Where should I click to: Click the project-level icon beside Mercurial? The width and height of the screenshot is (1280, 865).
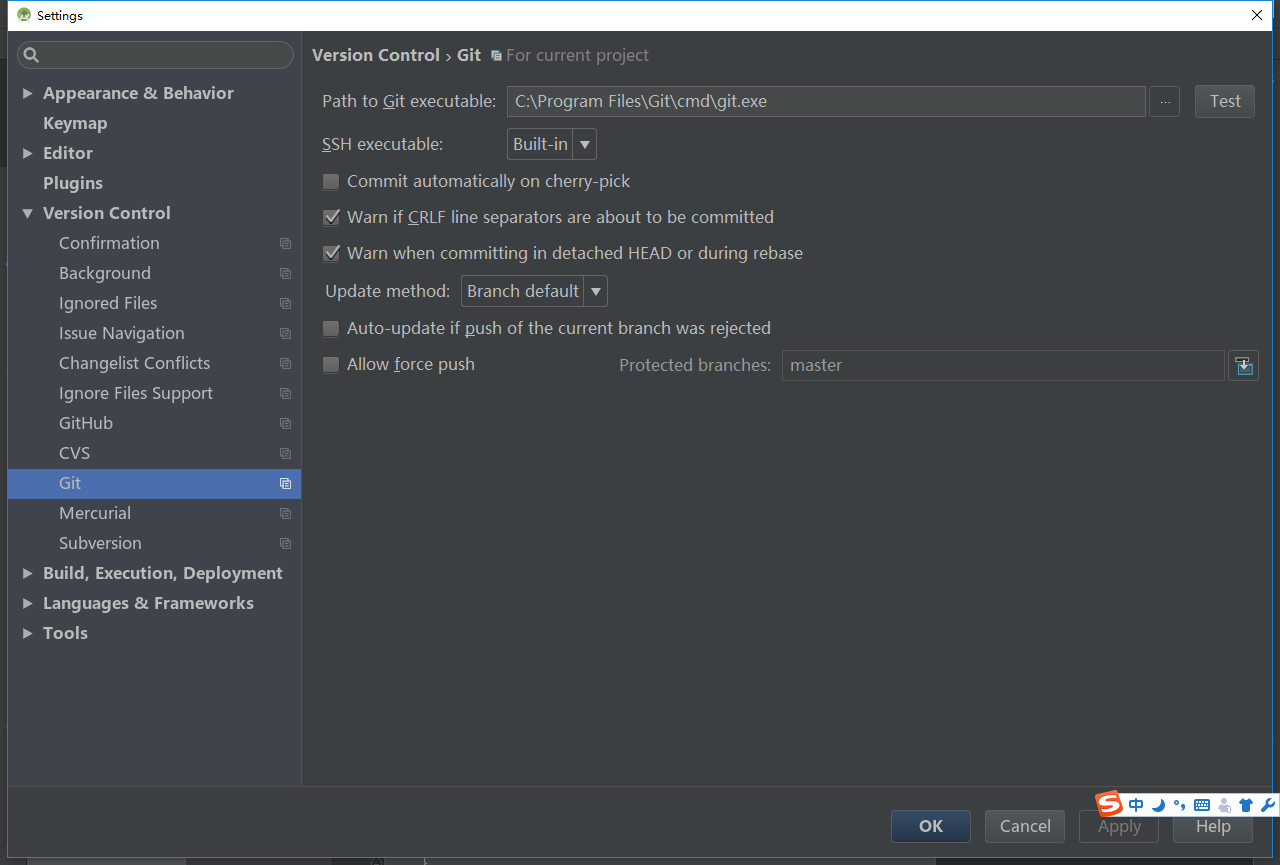click(285, 513)
